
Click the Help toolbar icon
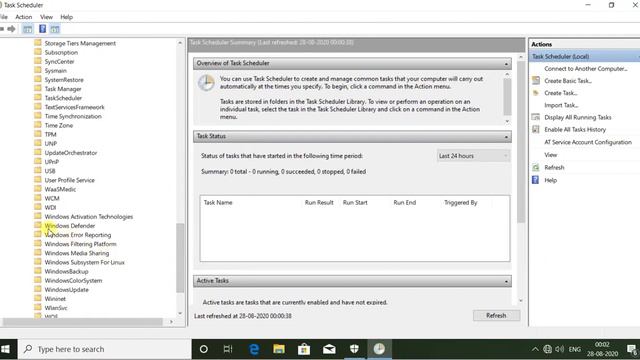point(42,29)
